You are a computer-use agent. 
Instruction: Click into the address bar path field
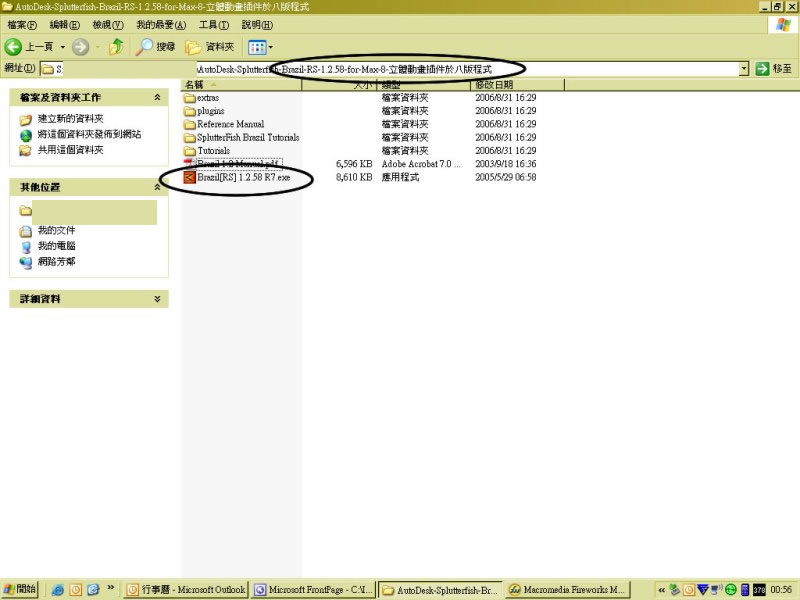pos(389,69)
